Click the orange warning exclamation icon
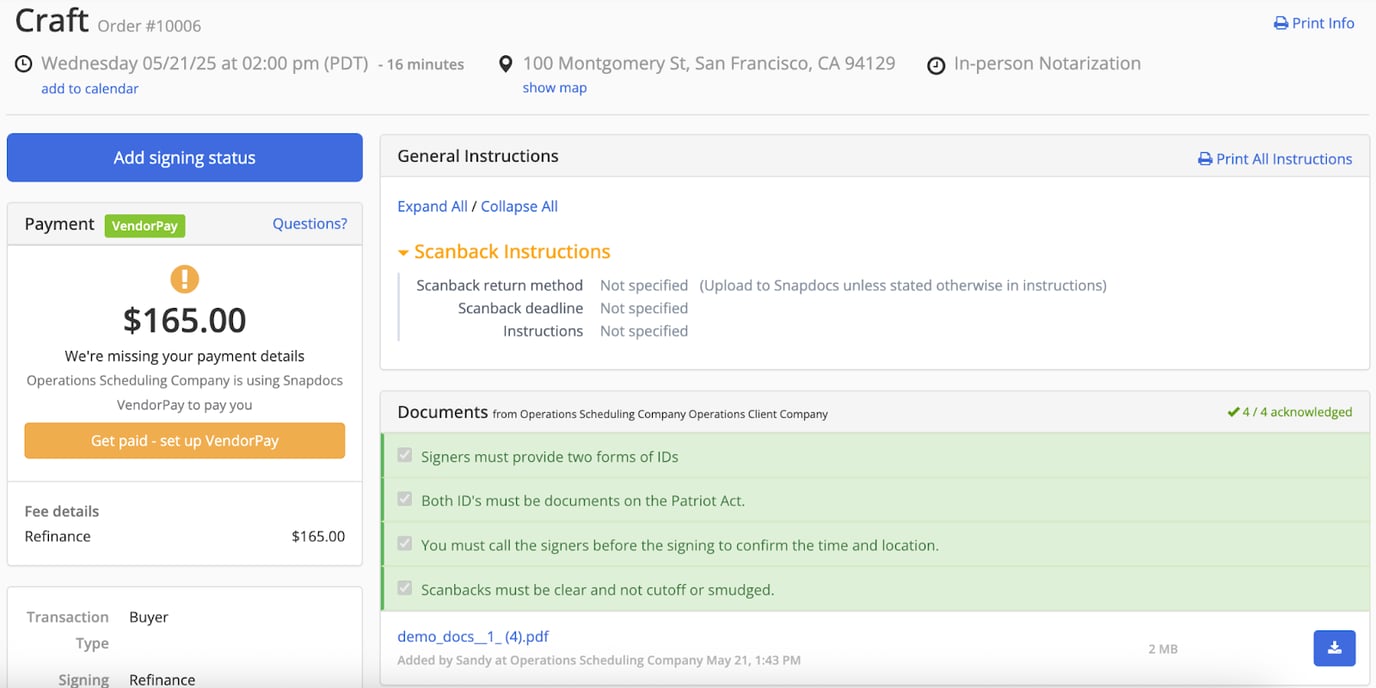Image resolution: width=1376 pixels, height=688 pixels. (x=185, y=279)
